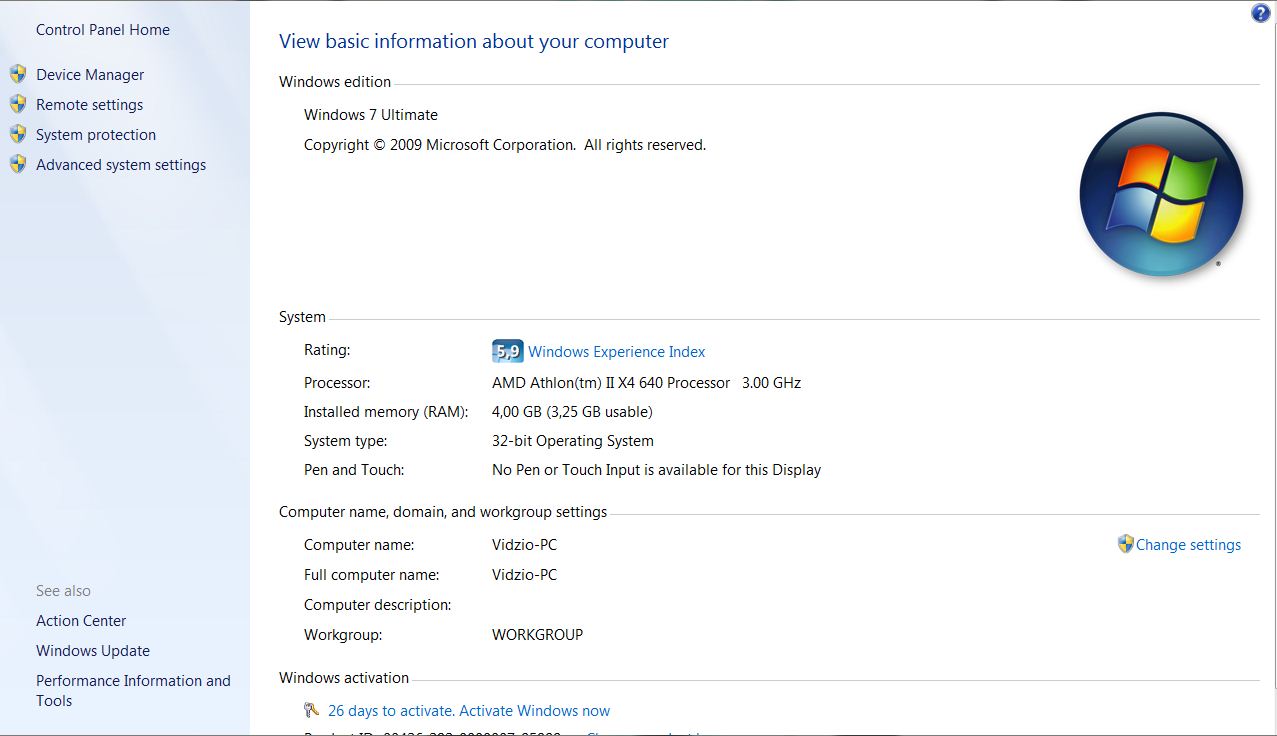The width and height of the screenshot is (1277, 736).
Task: Click 26 days to activate link
Action: [x=469, y=711]
